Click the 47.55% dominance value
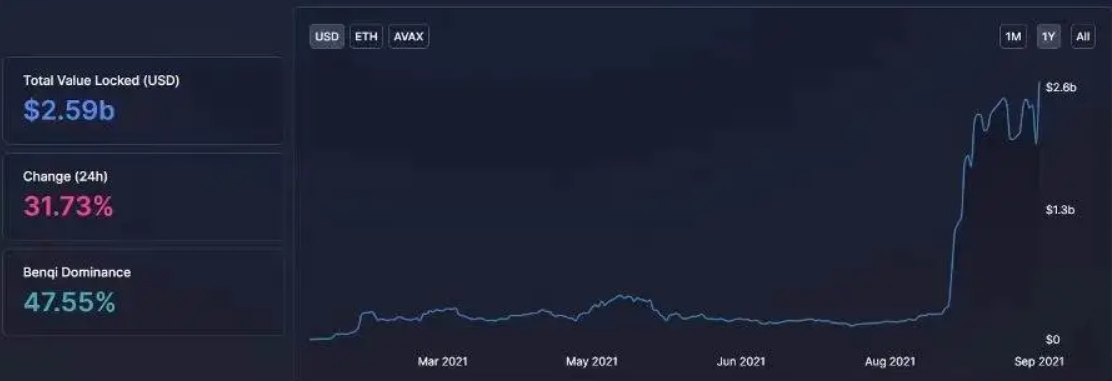 [x=70, y=303]
